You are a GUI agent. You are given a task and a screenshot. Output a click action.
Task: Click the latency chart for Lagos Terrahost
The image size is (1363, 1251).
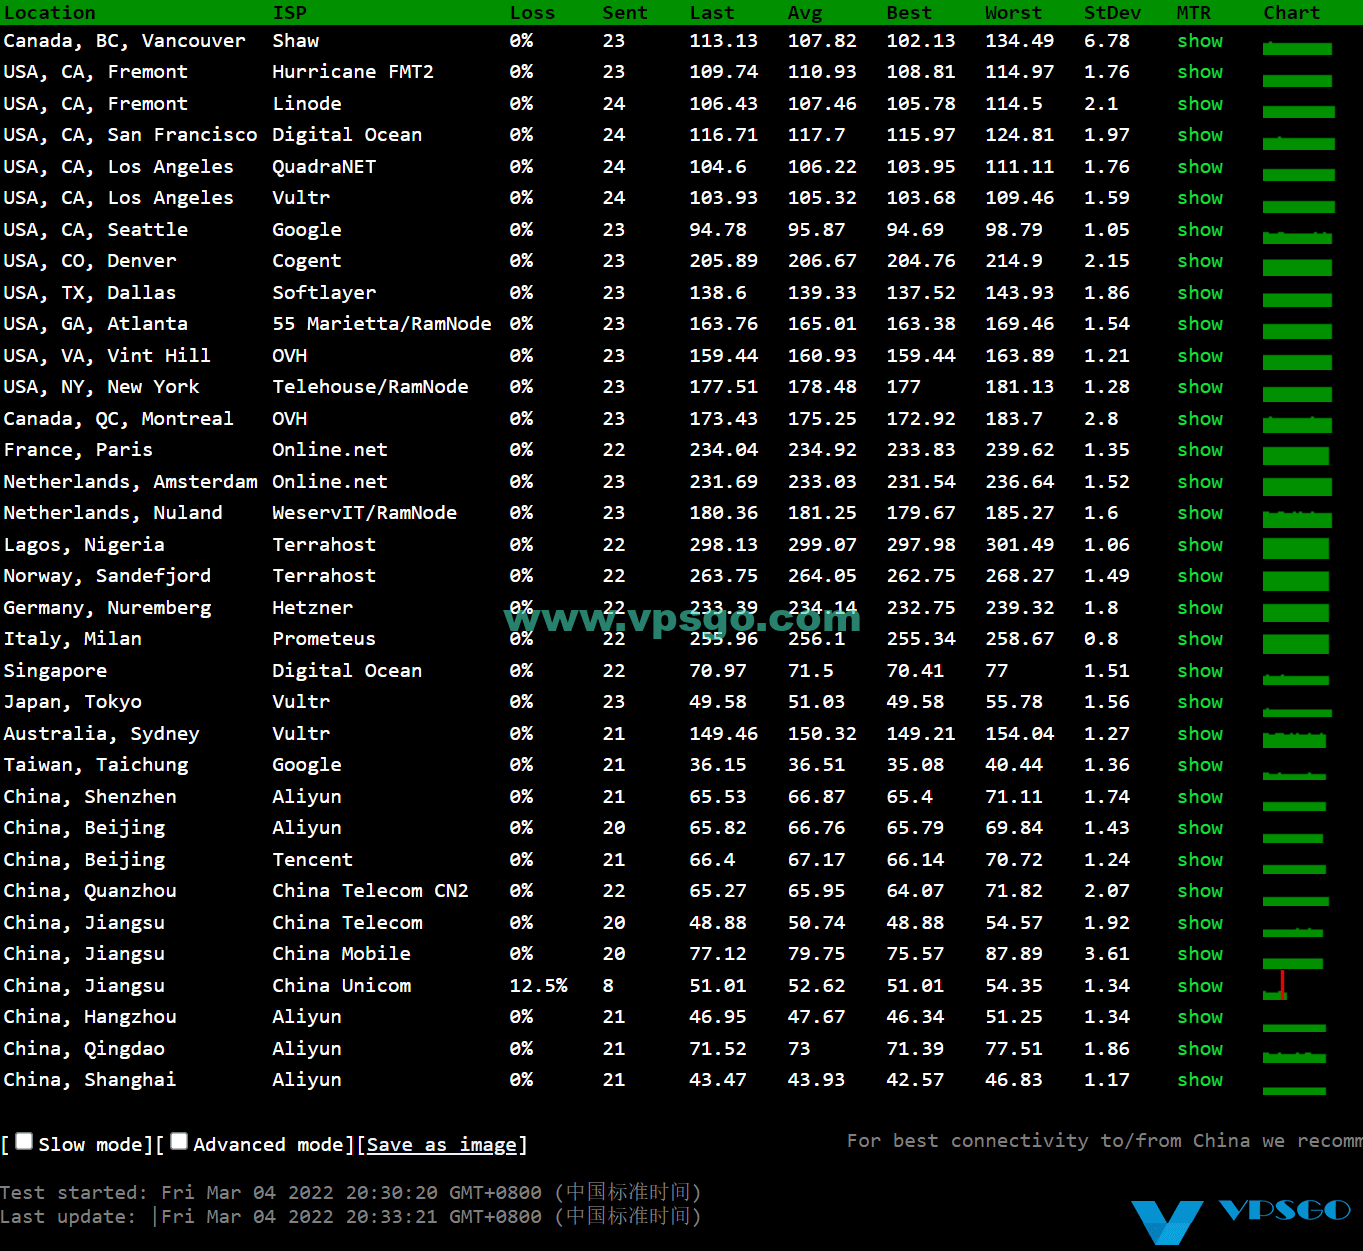[1295, 548]
